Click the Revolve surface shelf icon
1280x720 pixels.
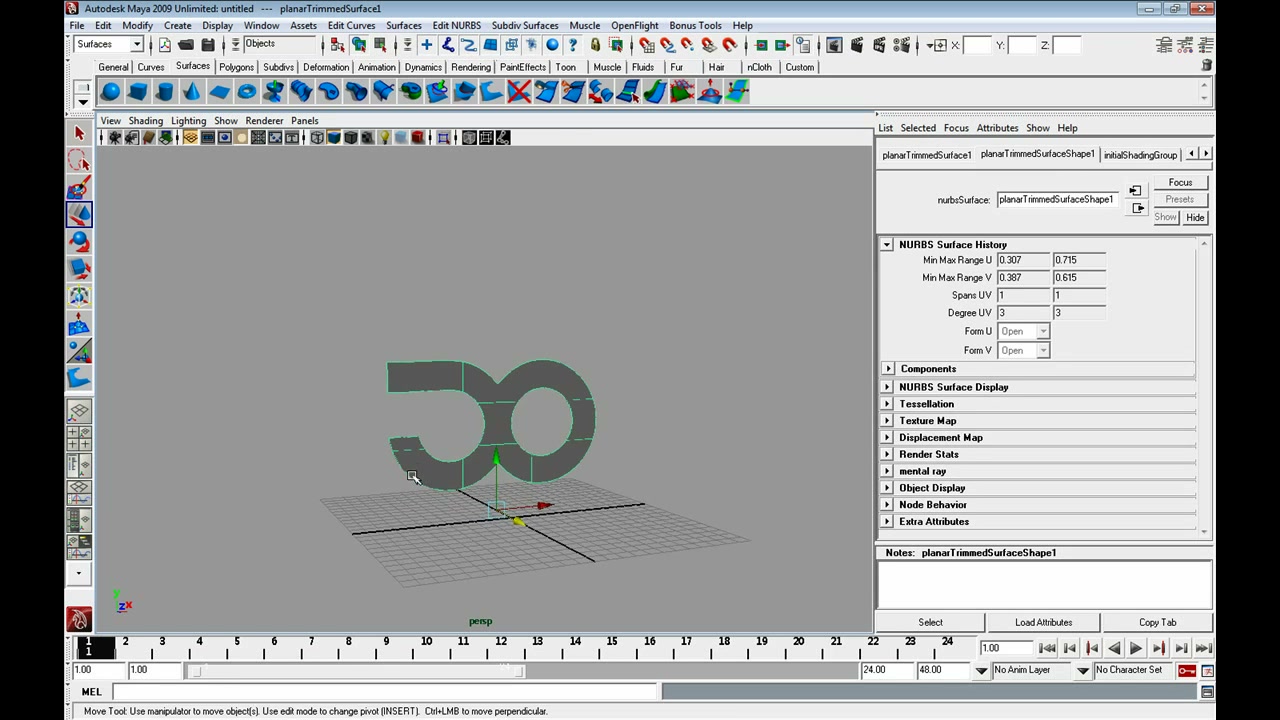pyautogui.click(x=274, y=92)
